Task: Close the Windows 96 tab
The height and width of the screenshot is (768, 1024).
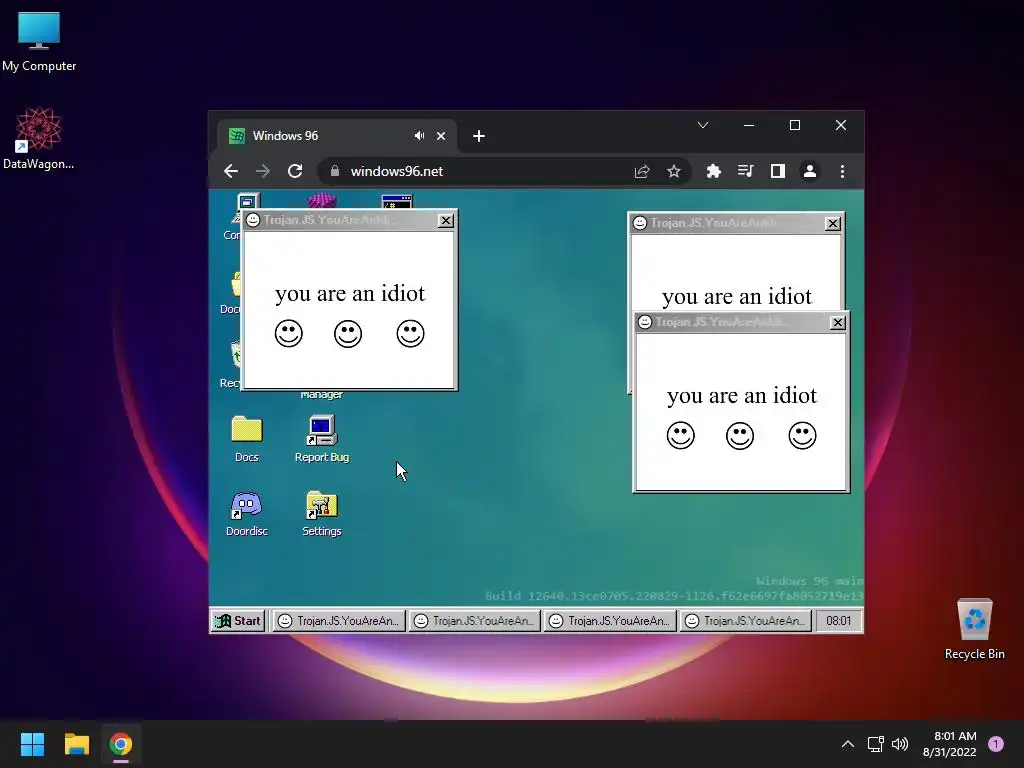Action: pyautogui.click(x=441, y=136)
